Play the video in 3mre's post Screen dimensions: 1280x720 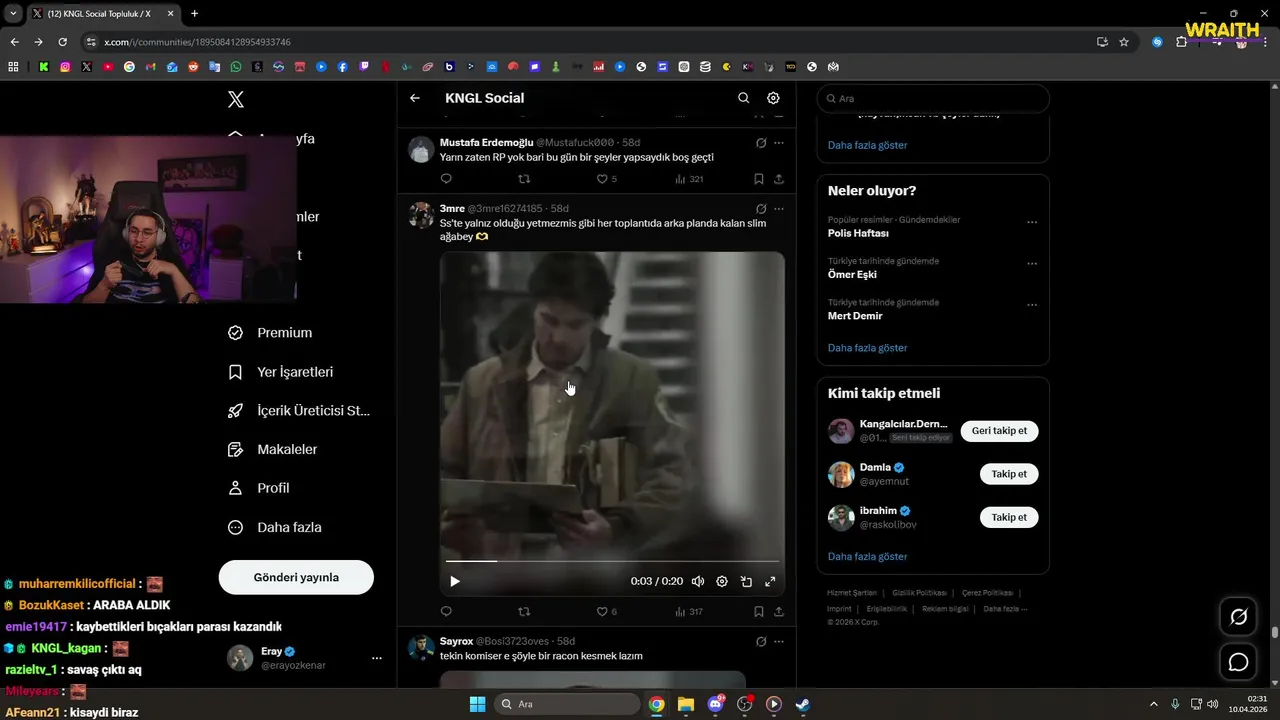pos(455,581)
